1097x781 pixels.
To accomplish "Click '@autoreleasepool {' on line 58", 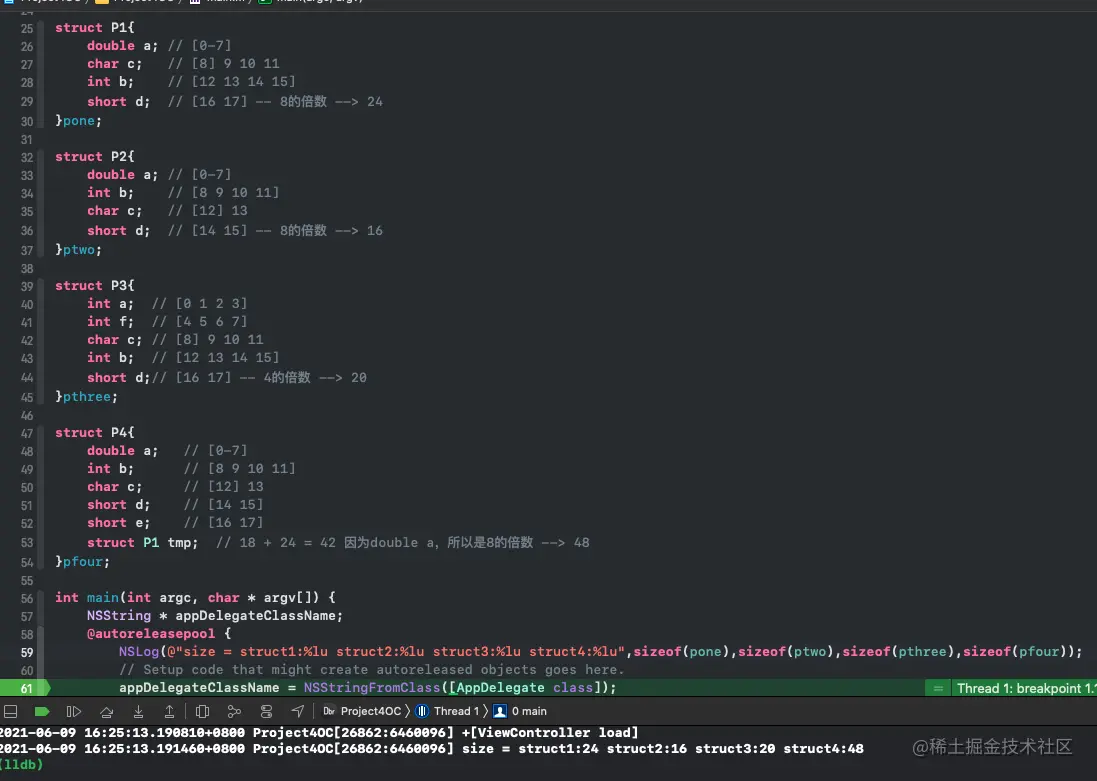I will tap(159, 633).
